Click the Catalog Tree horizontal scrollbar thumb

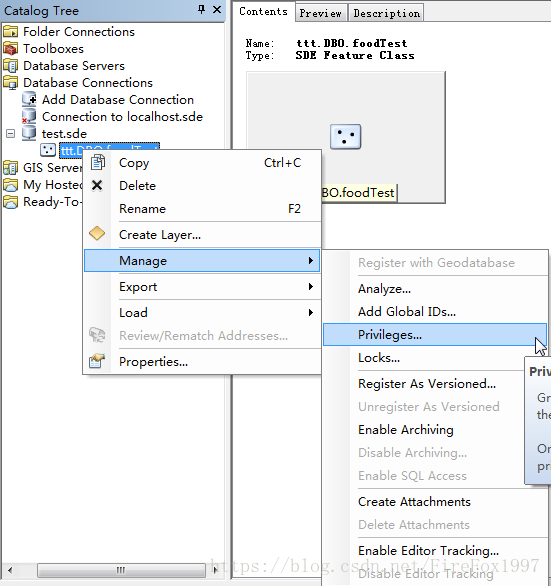pos(121,570)
